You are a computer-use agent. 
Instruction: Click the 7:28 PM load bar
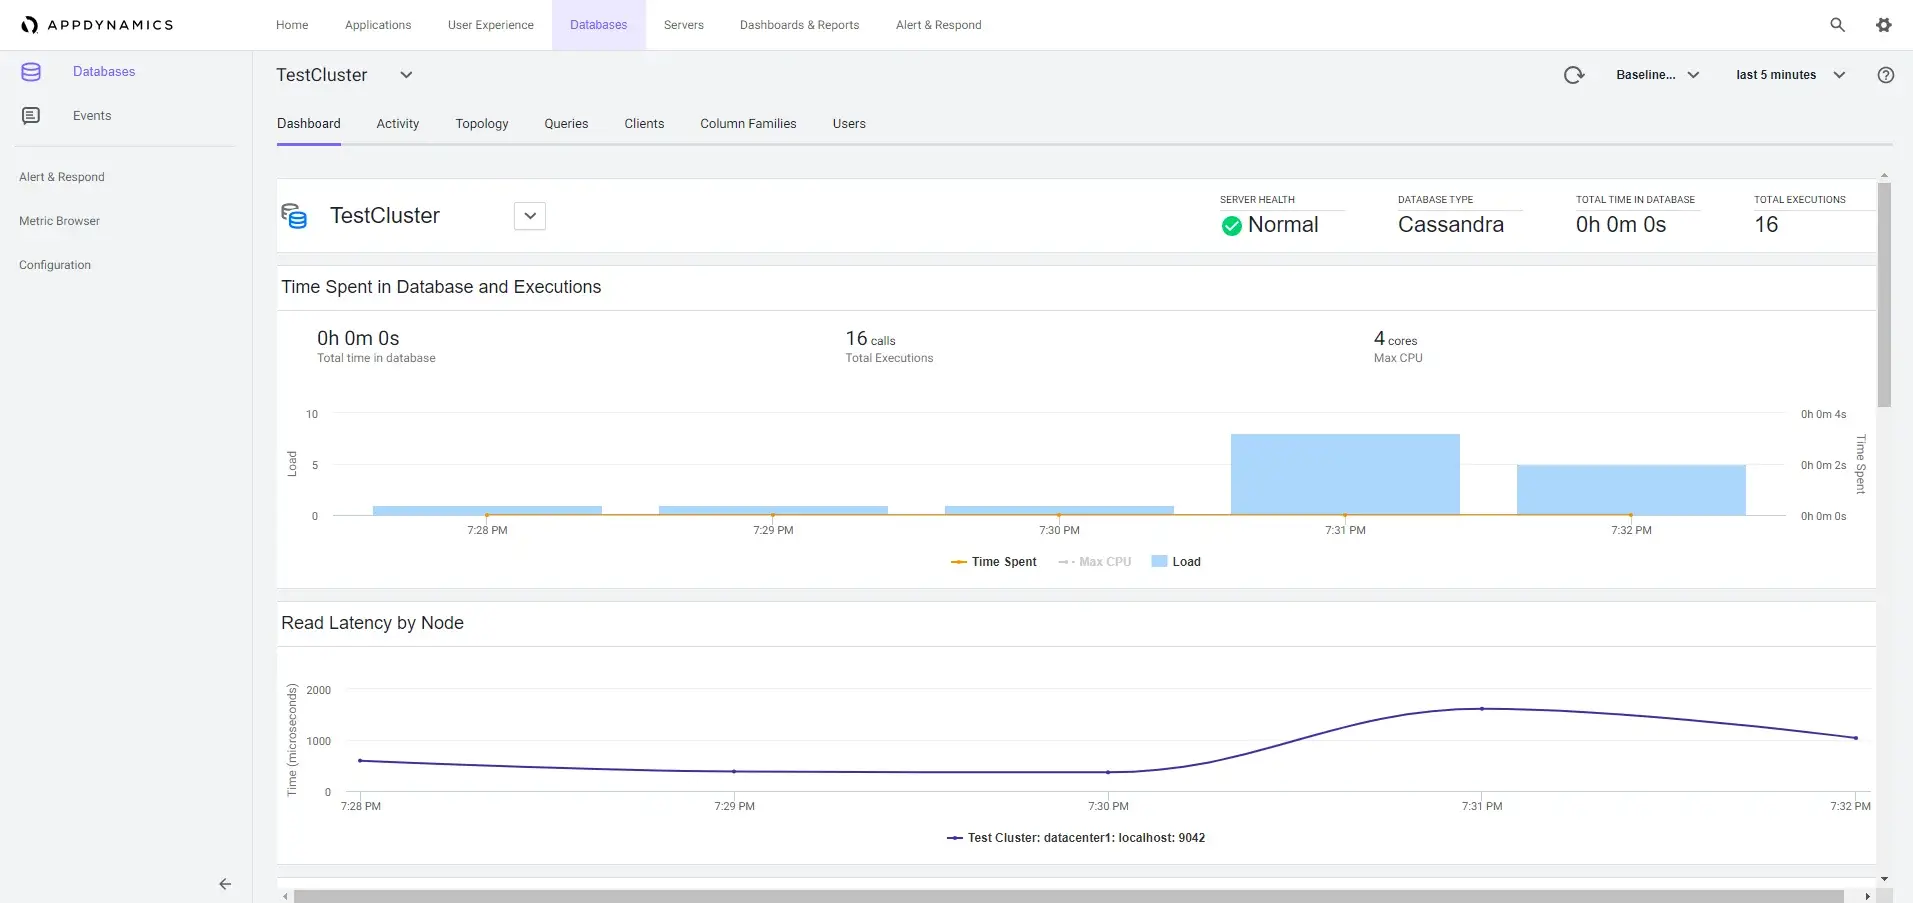tap(487, 511)
